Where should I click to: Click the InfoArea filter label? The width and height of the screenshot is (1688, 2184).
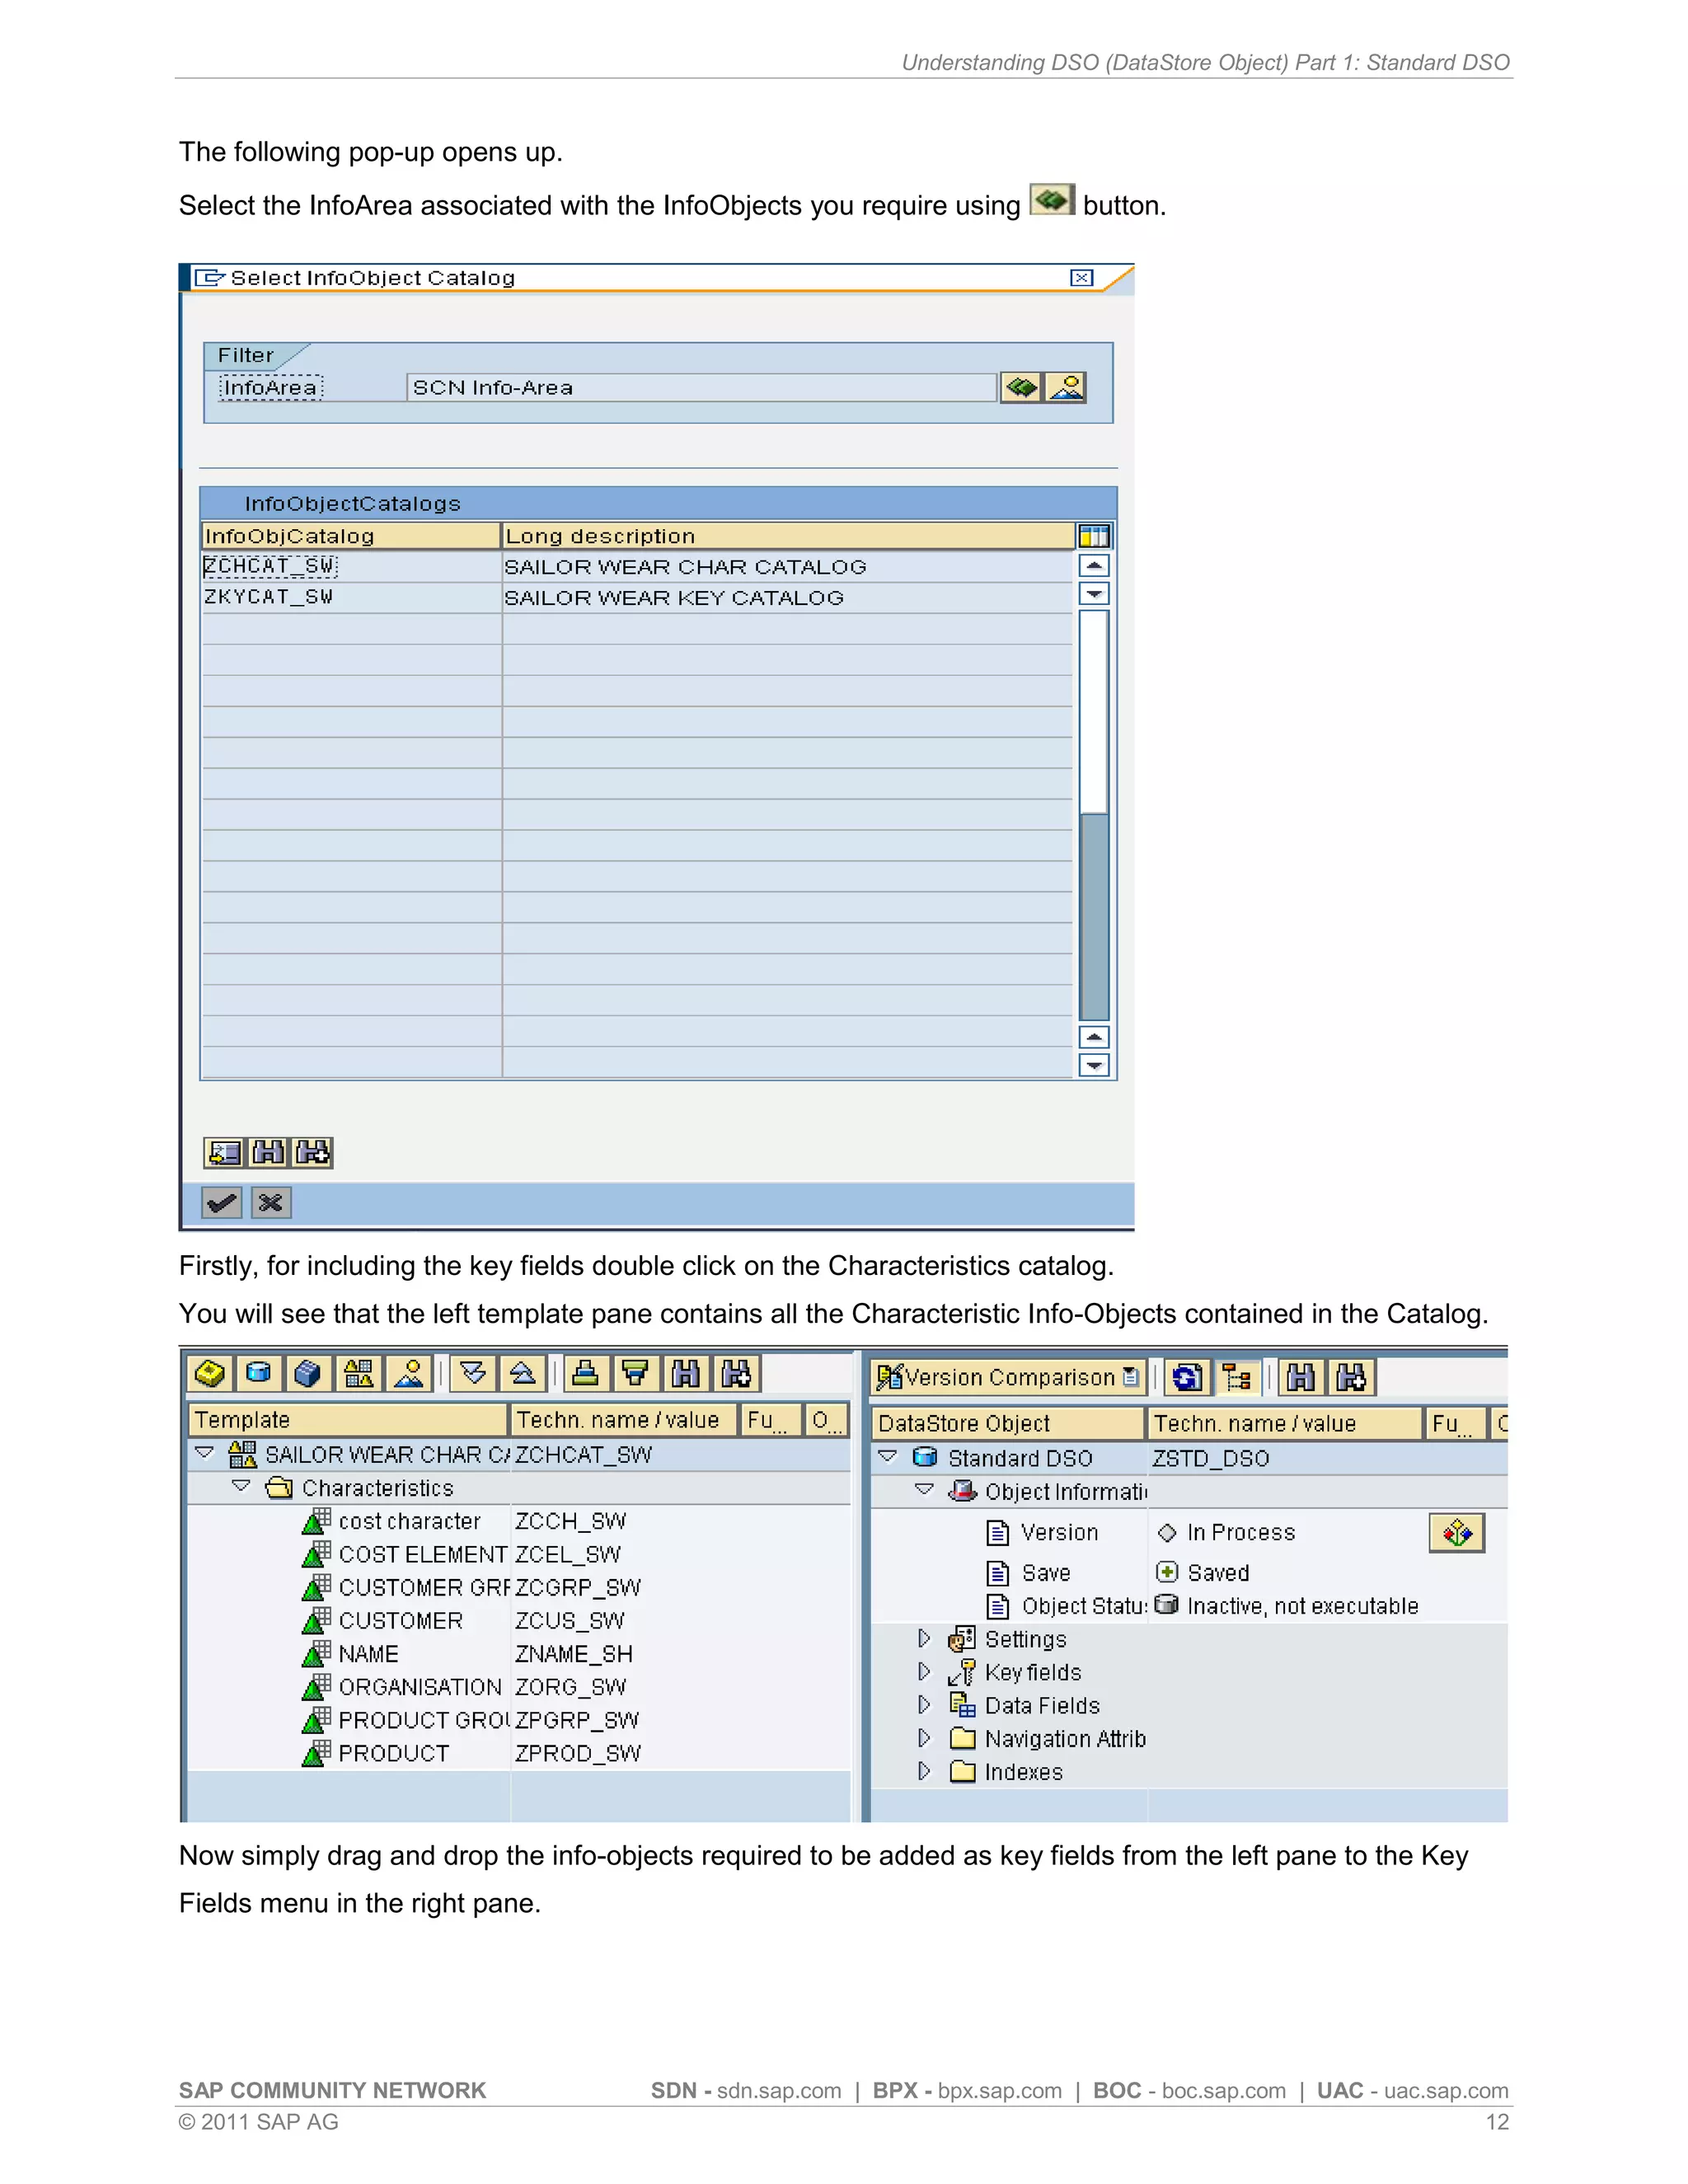pos(270,388)
